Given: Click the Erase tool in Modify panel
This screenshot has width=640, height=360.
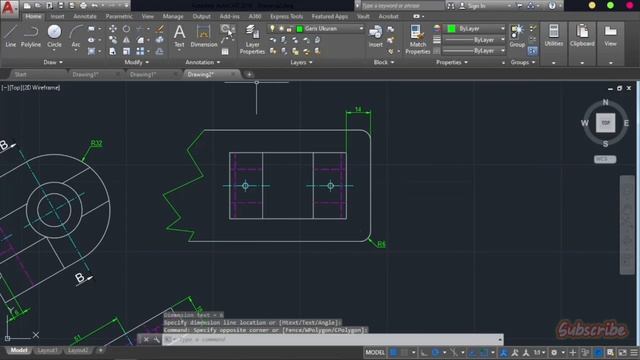Looking at the screenshot, I should [x=160, y=29].
